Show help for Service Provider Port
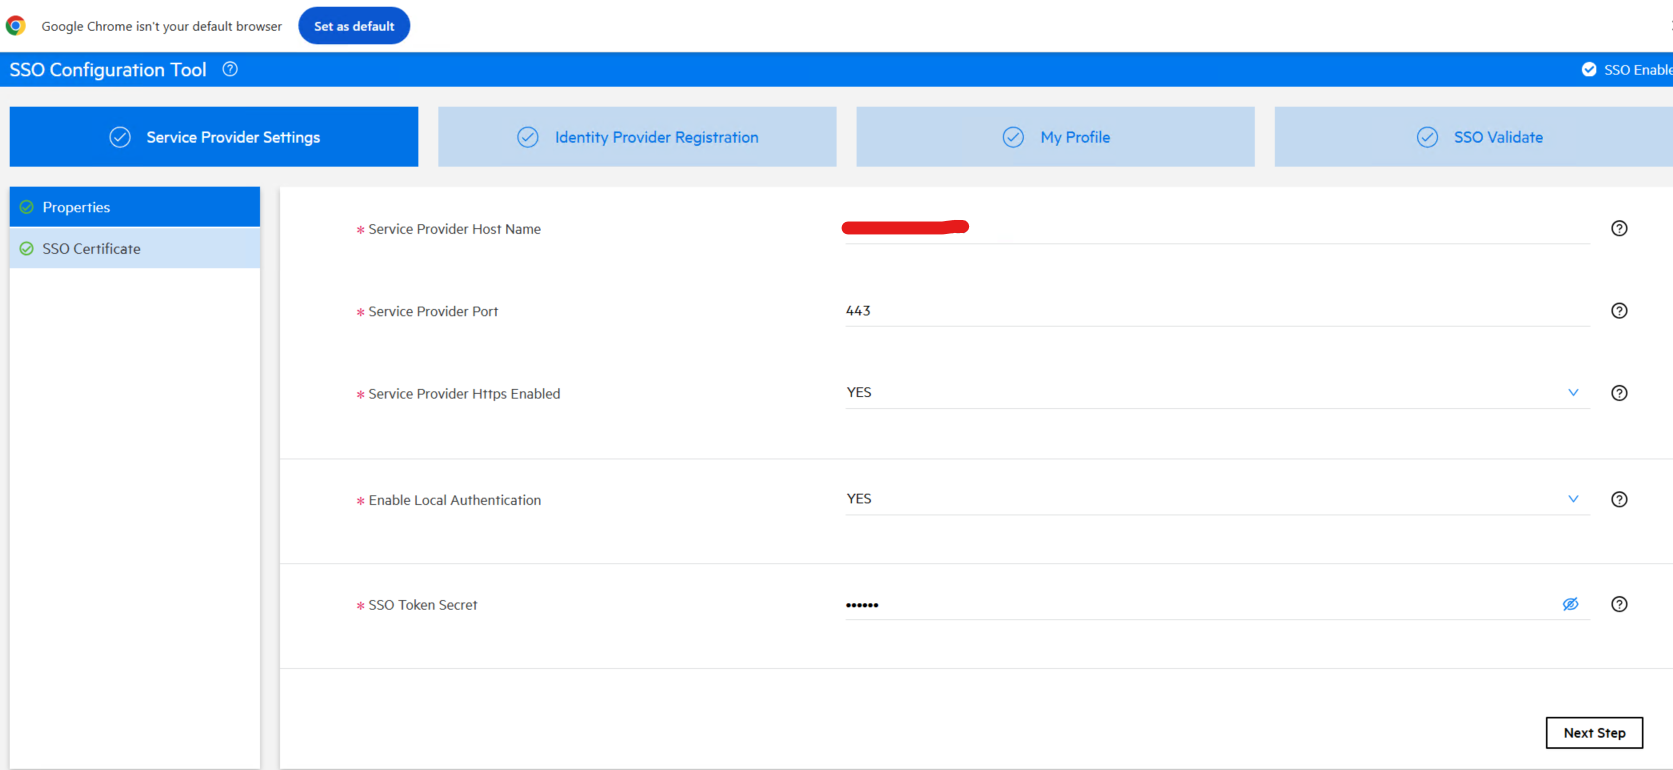This screenshot has width=1673, height=770. [1619, 311]
